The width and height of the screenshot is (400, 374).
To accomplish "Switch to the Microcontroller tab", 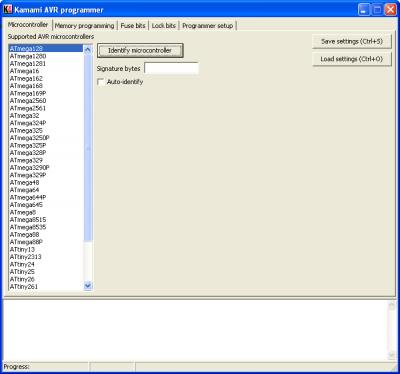I will (28, 25).
